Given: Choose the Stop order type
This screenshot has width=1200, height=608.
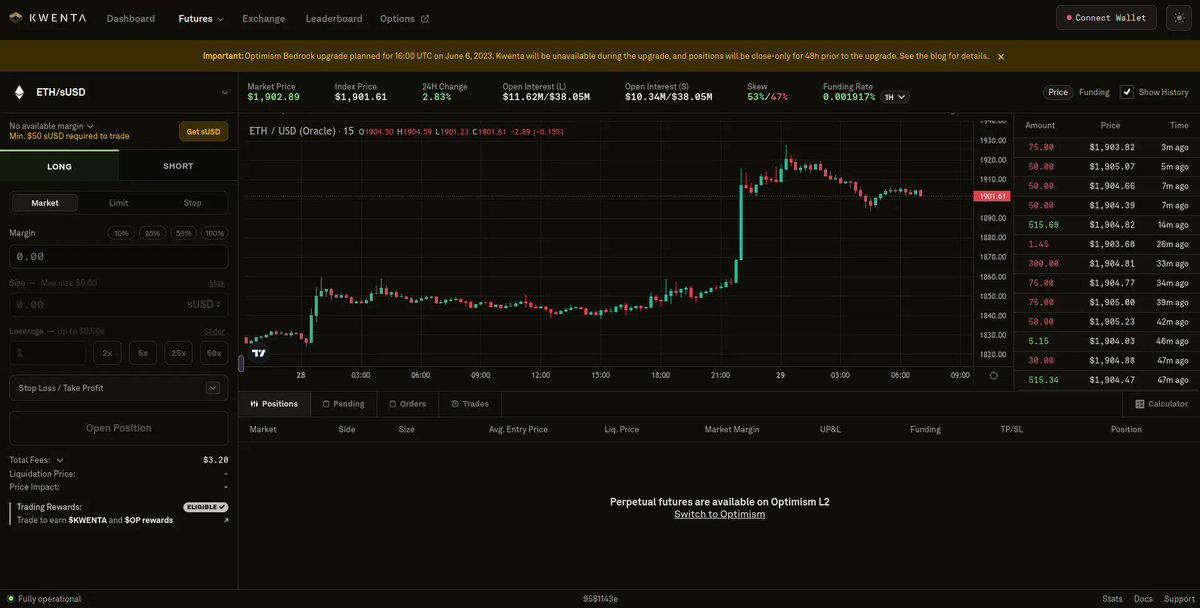Looking at the screenshot, I should pyautogui.click(x=192, y=203).
